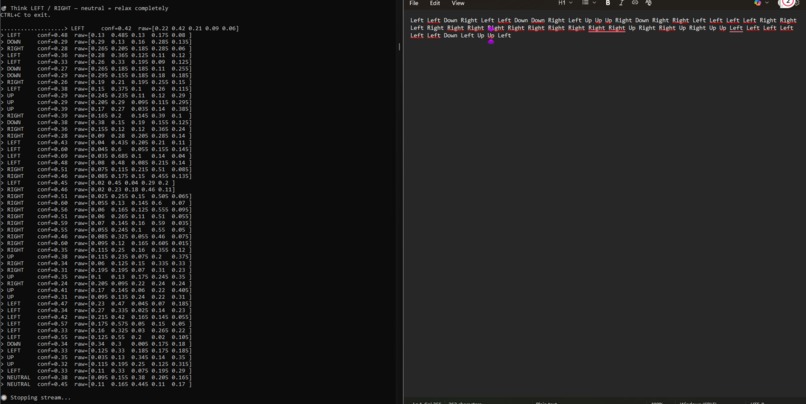Click the terminal line "NEUTRAL conf=0.38"
Image resolution: width=806 pixels, height=404 pixels.
[x=96, y=377]
